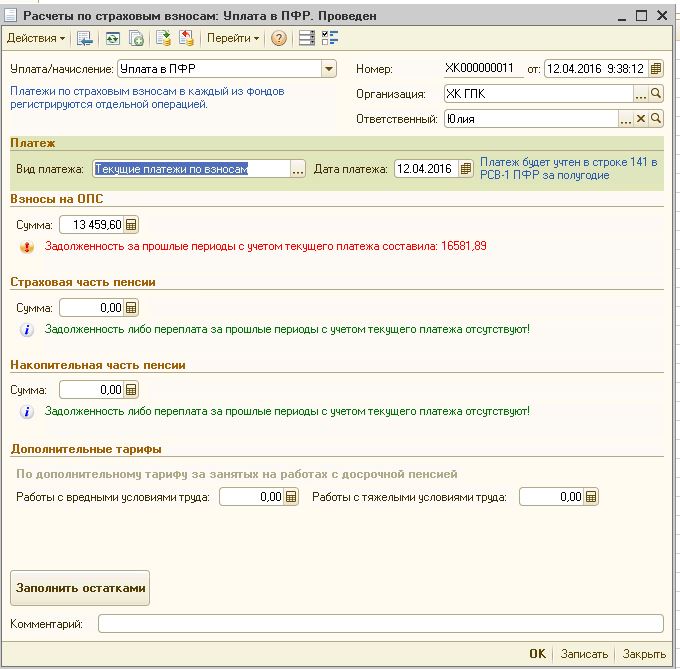This screenshot has width=680, height=669.
Task: Open calendar icon next to document date
Action: pos(656,69)
